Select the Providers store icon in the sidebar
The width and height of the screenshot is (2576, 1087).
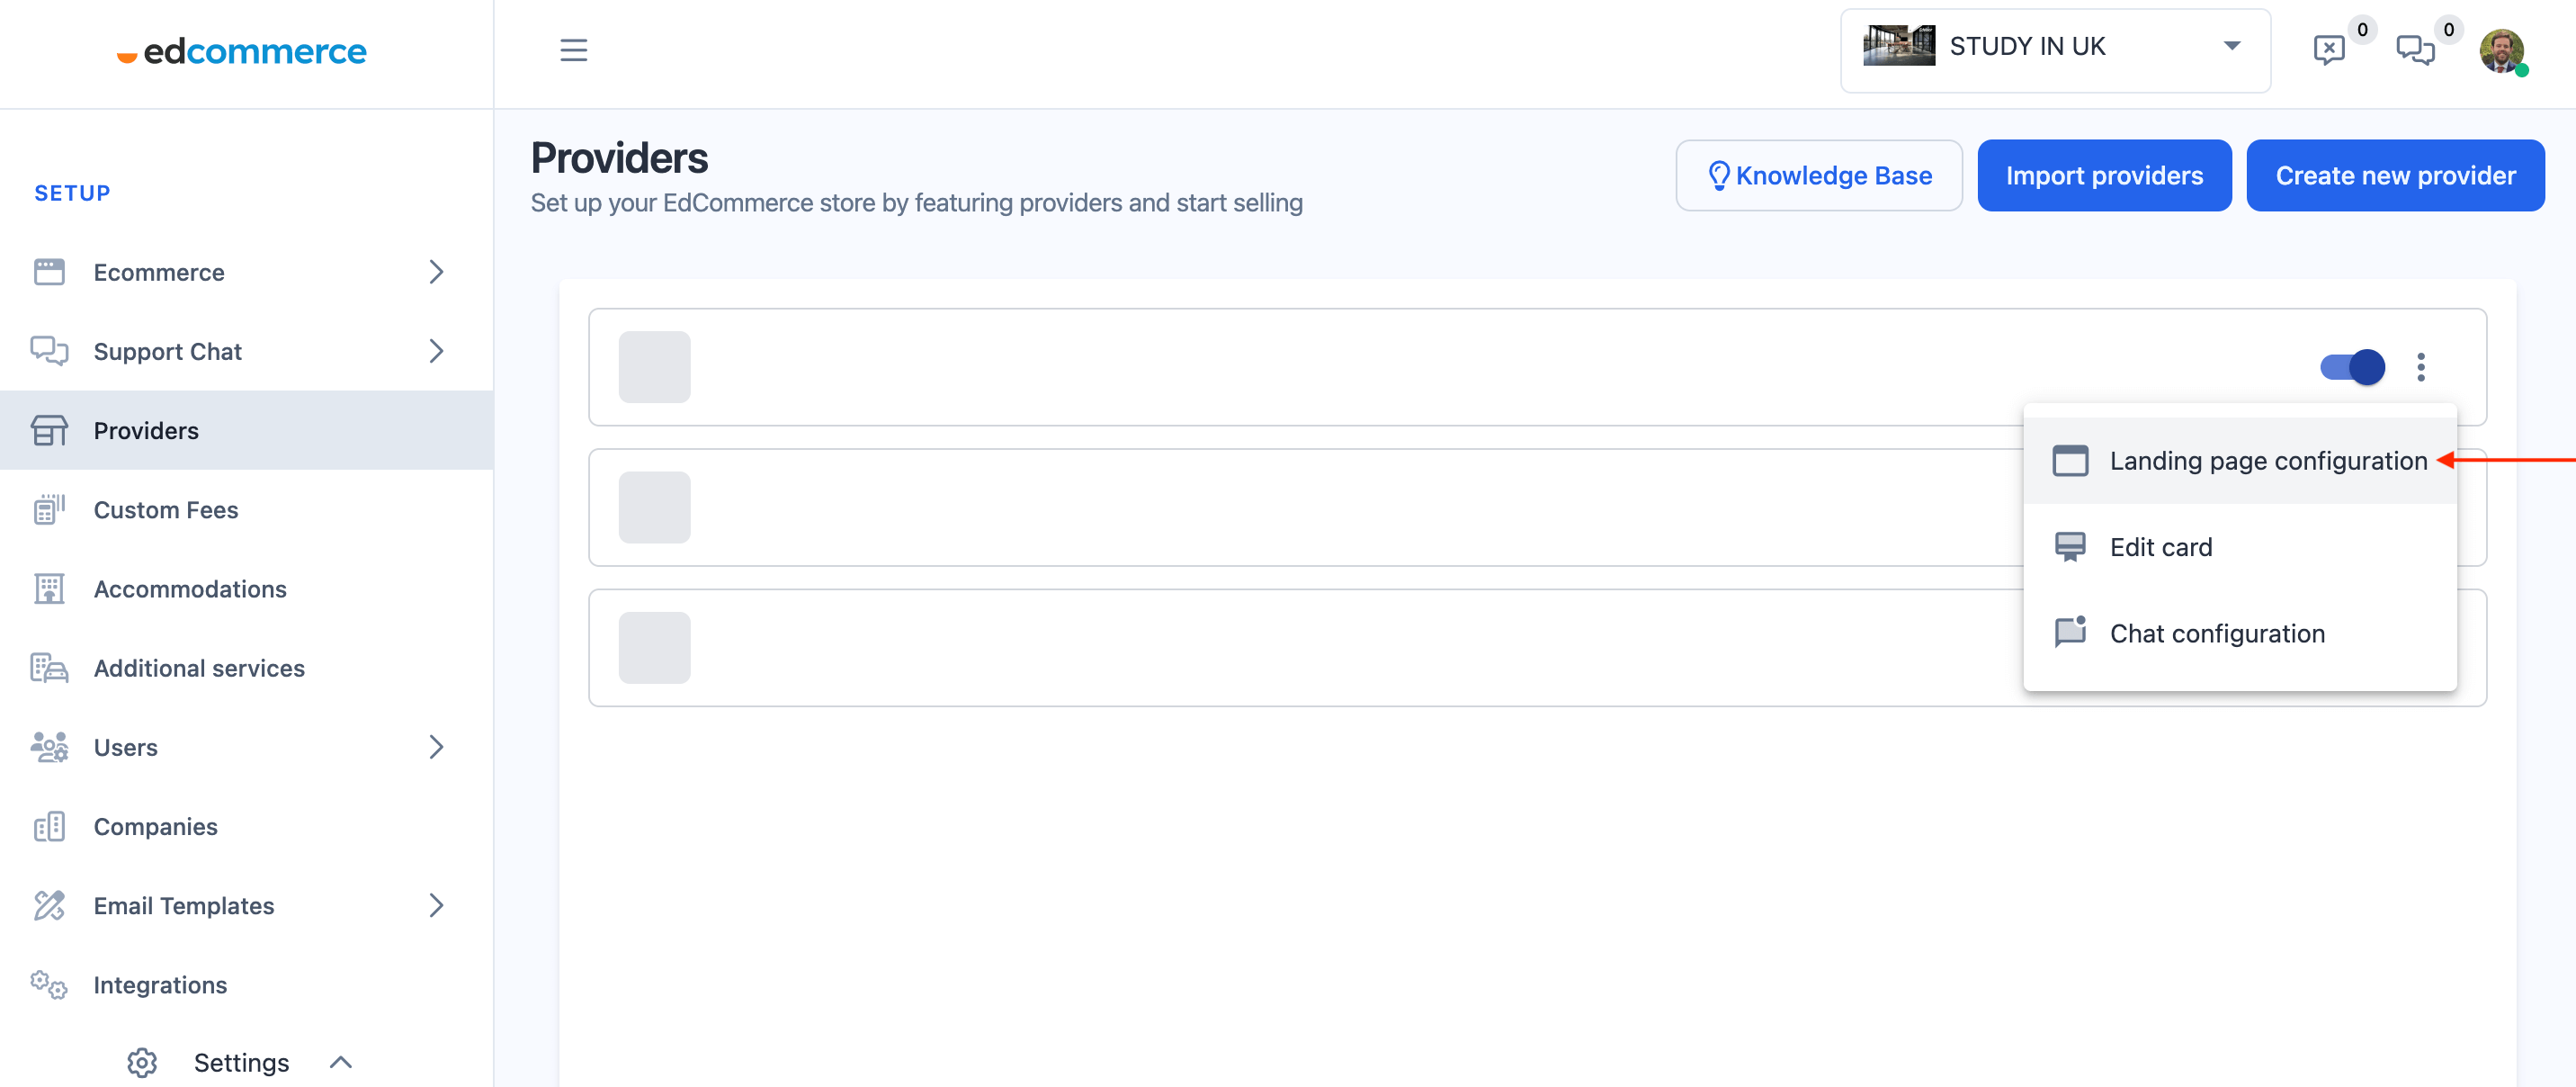[49, 430]
